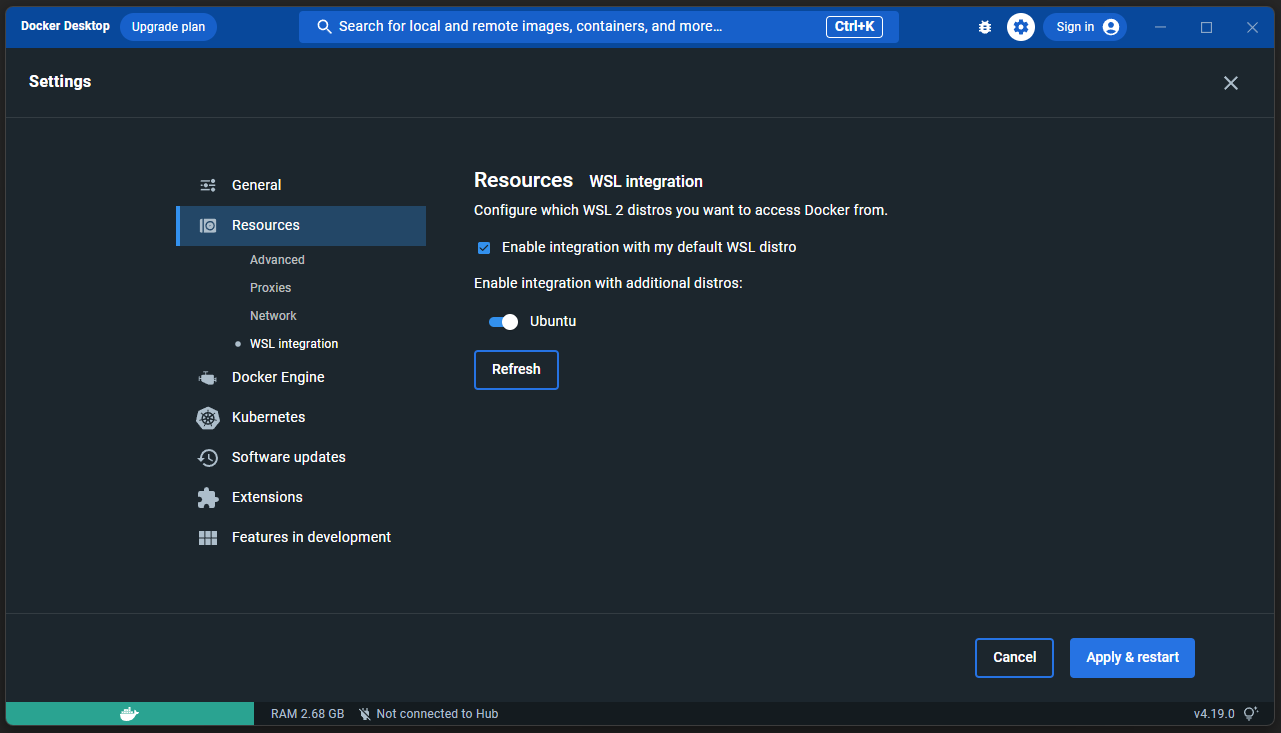Viewport: 1281px width, 733px height.
Task: Open the settings gear icon
Action: click(1020, 27)
